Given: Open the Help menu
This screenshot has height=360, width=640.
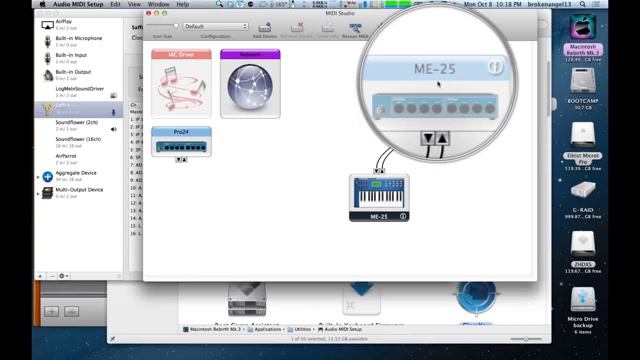Looking at the screenshot, I should [x=182, y=4].
